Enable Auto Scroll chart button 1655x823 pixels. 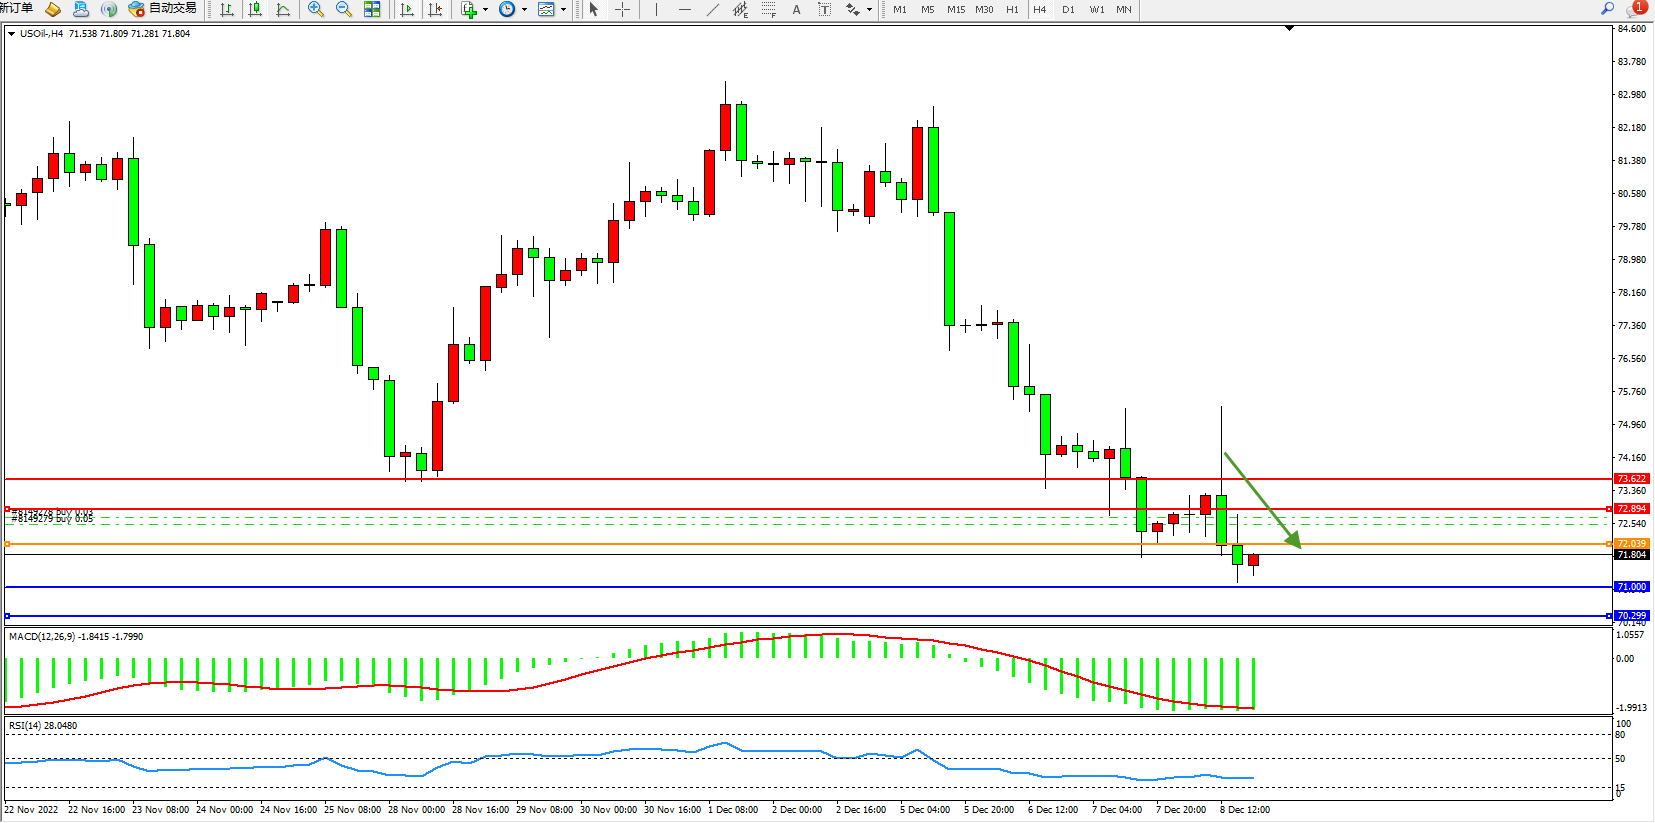(x=407, y=9)
